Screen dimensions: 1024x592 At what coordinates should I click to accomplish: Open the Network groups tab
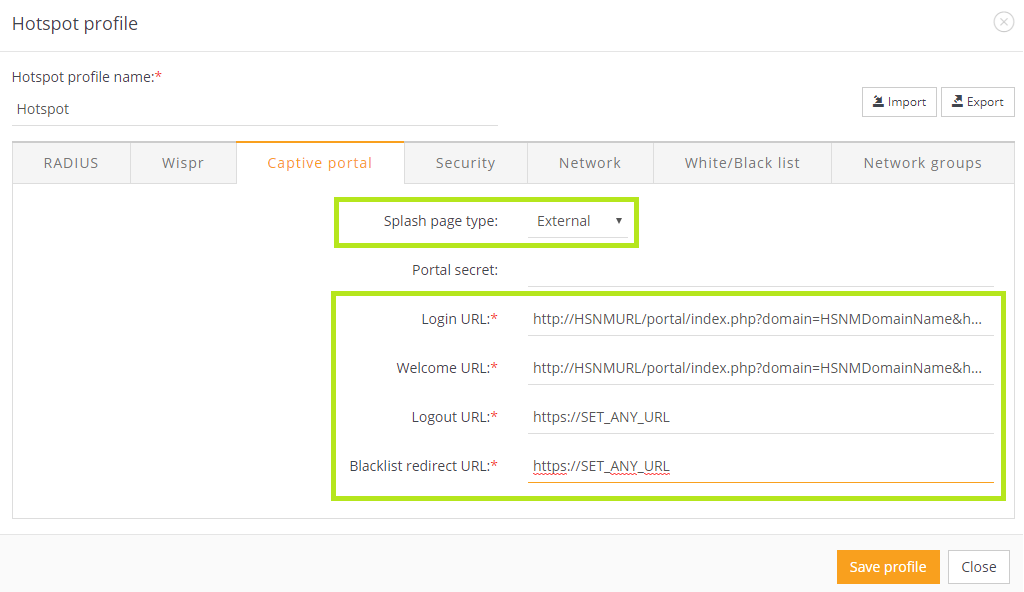(922, 163)
